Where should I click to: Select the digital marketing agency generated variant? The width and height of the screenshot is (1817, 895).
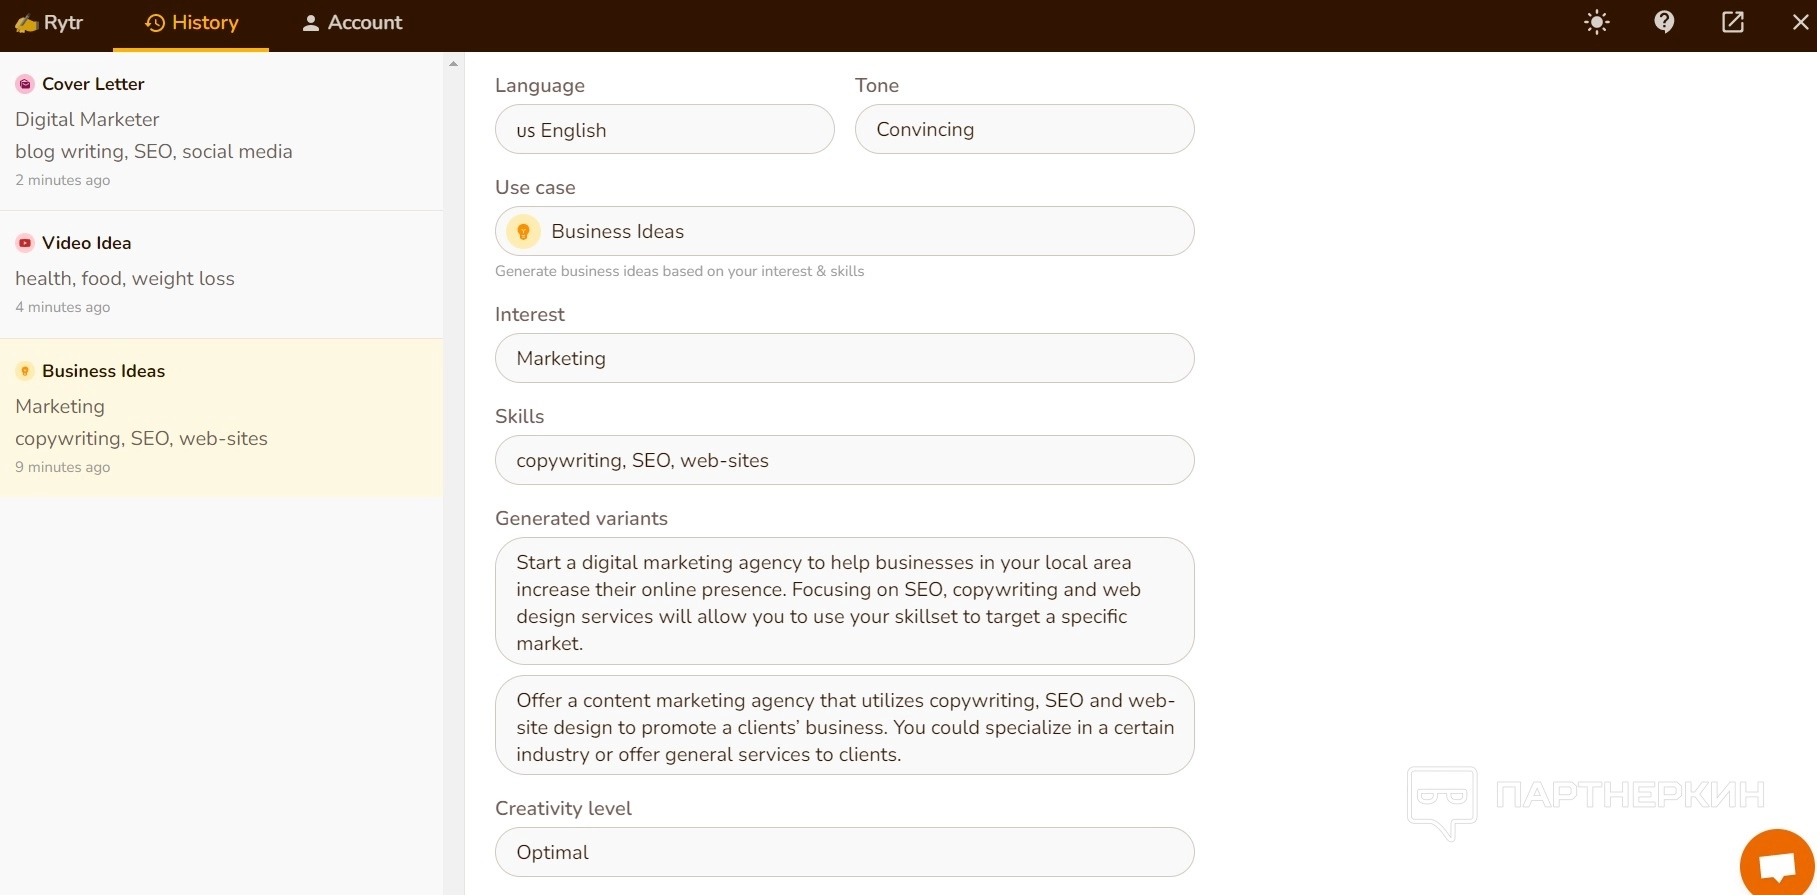point(844,601)
